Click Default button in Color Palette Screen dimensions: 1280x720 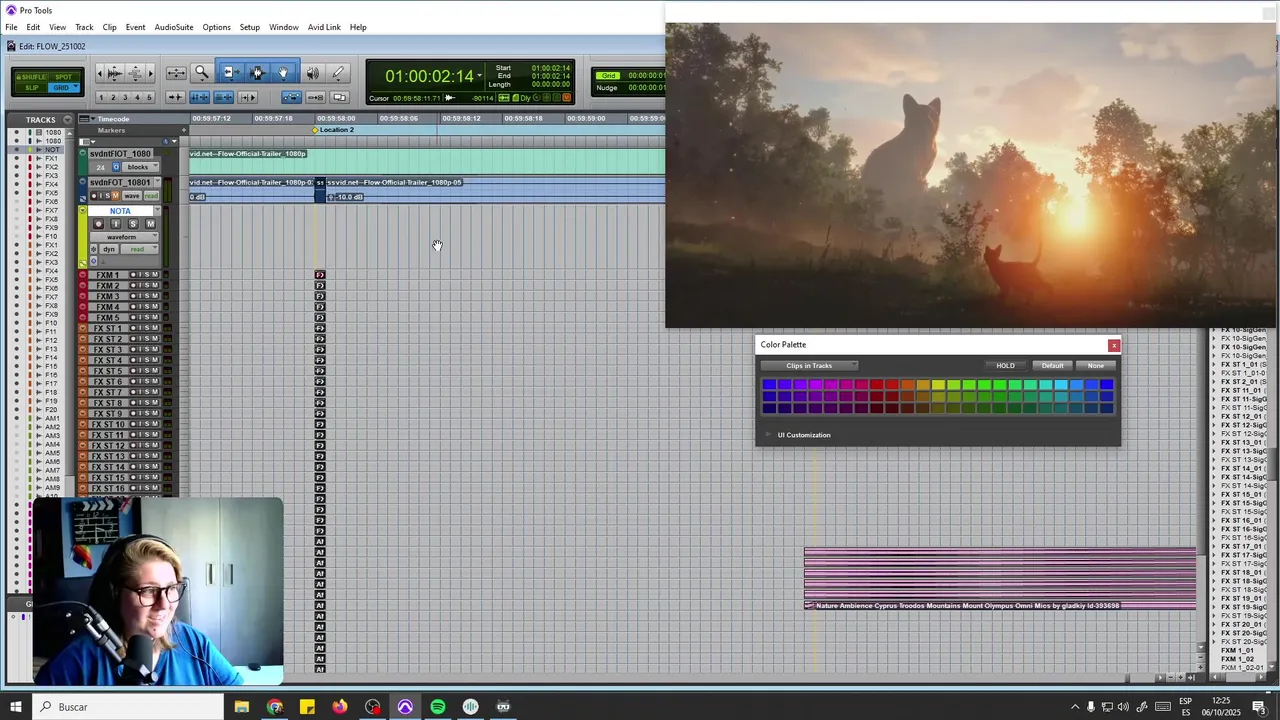pyautogui.click(x=1052, y=366)
